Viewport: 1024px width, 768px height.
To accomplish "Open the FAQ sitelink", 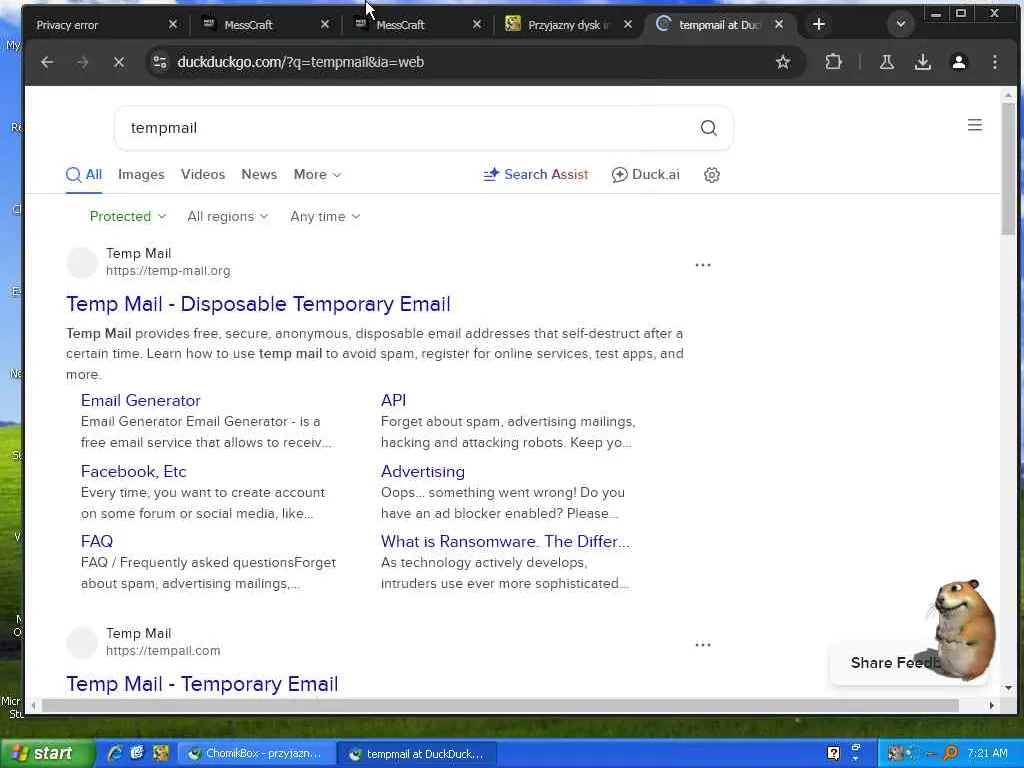I will click(97, 541).
